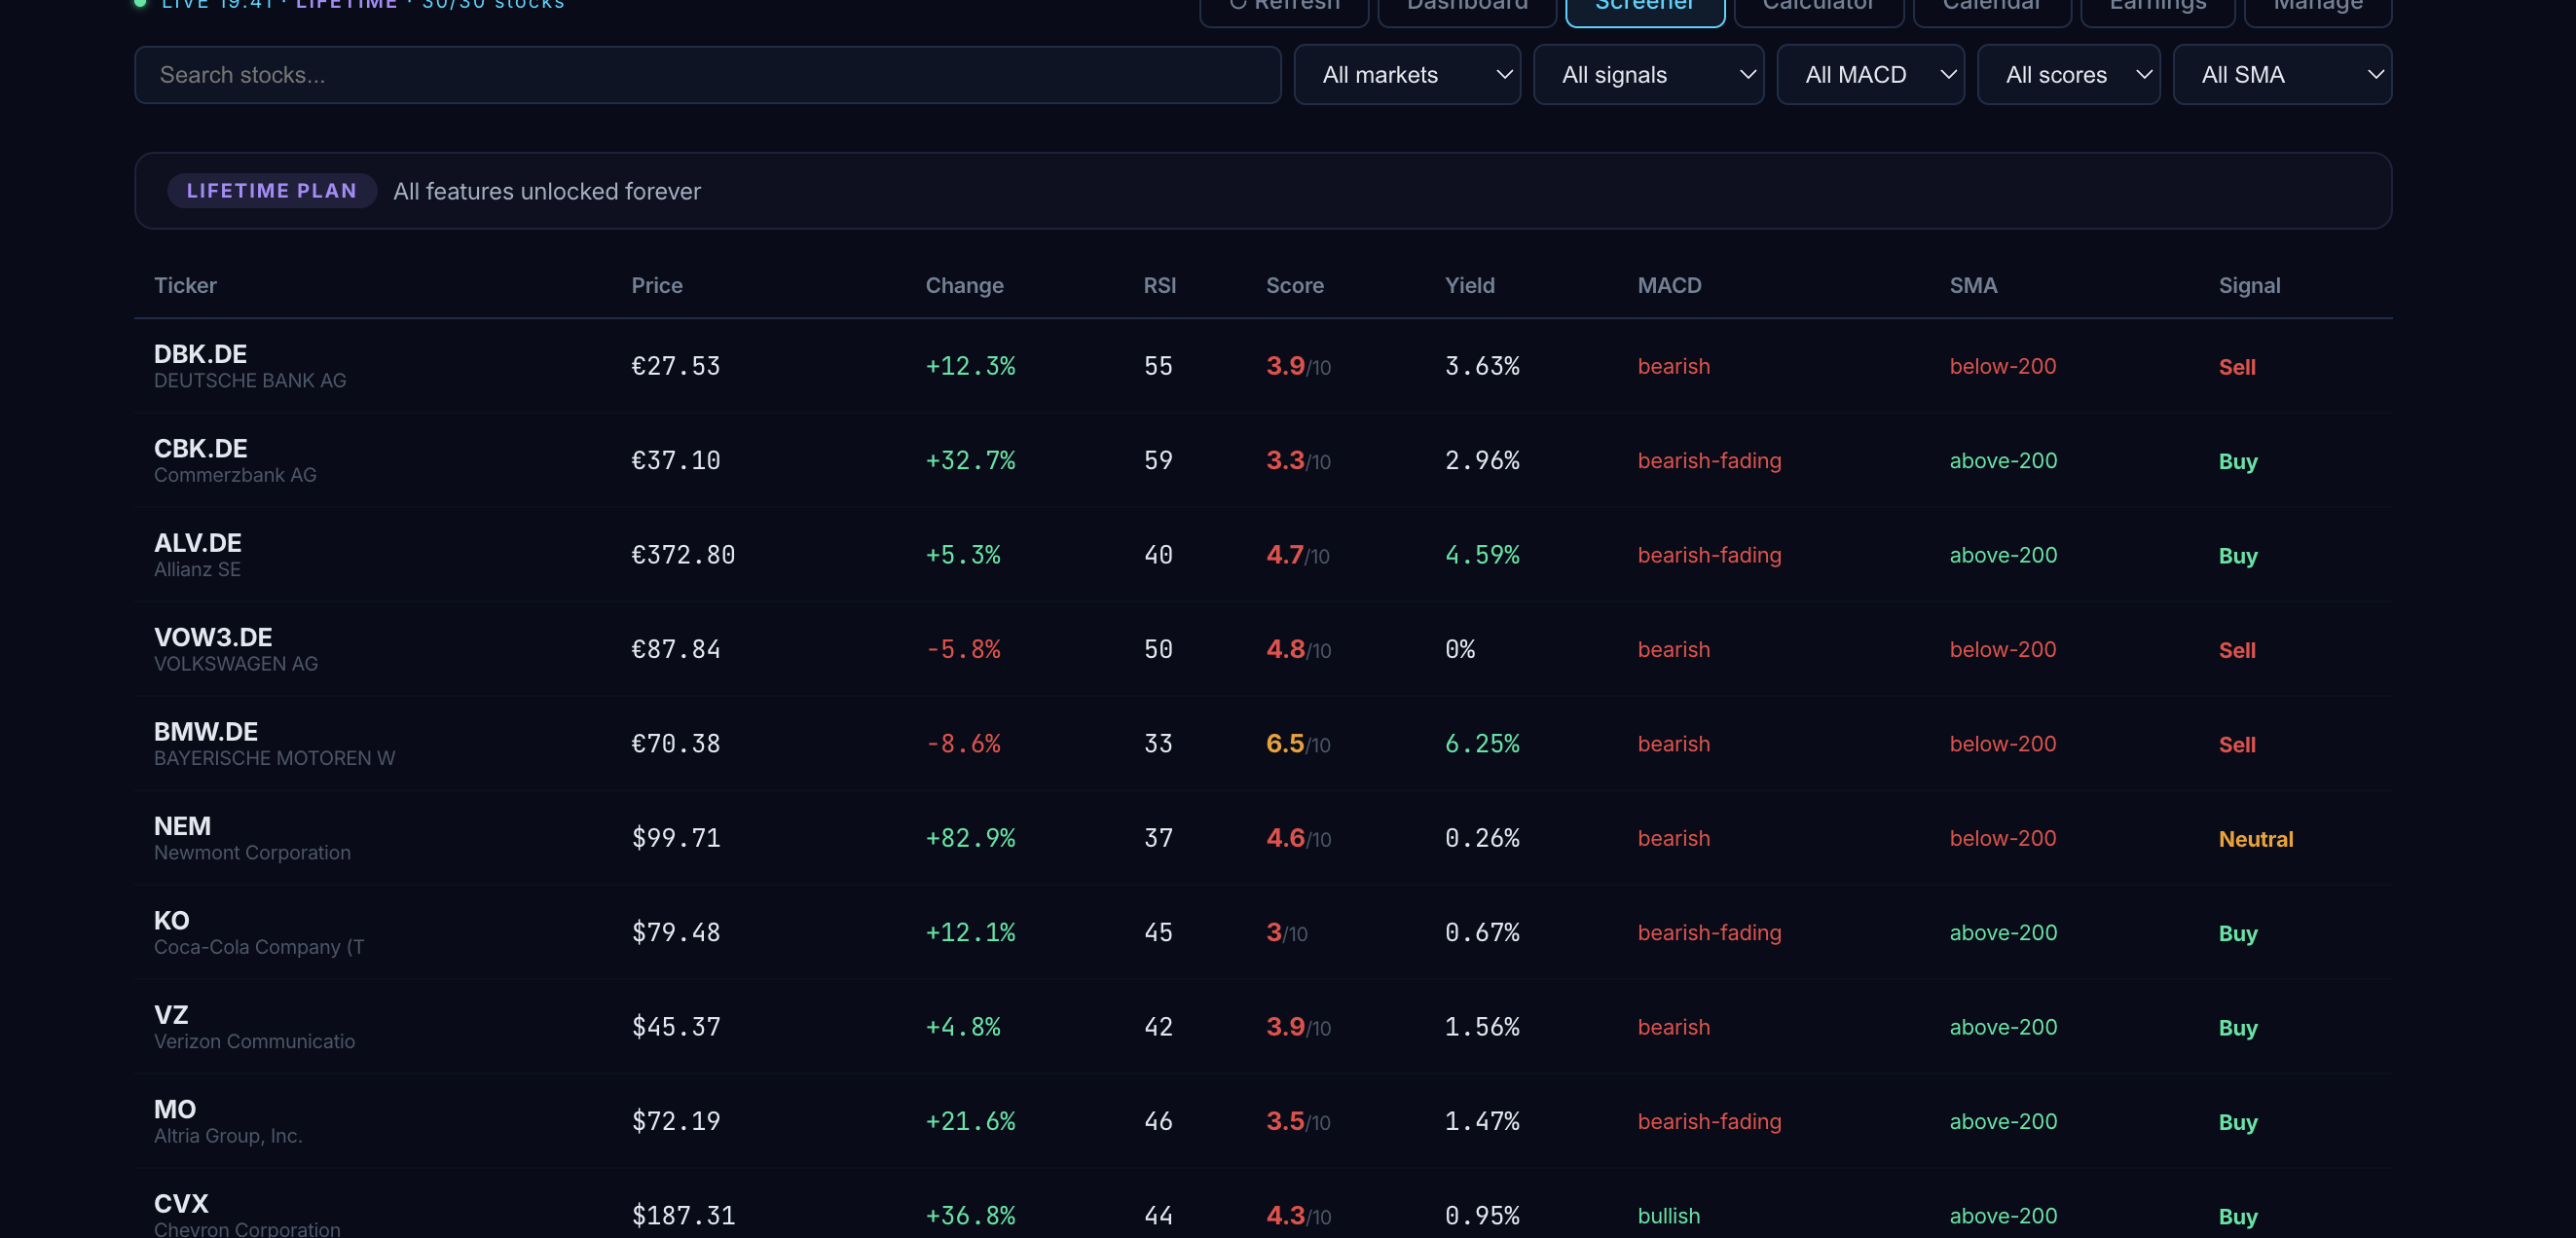
Task: Click the $187.31 price for CVX
Action: [683, 1216]
